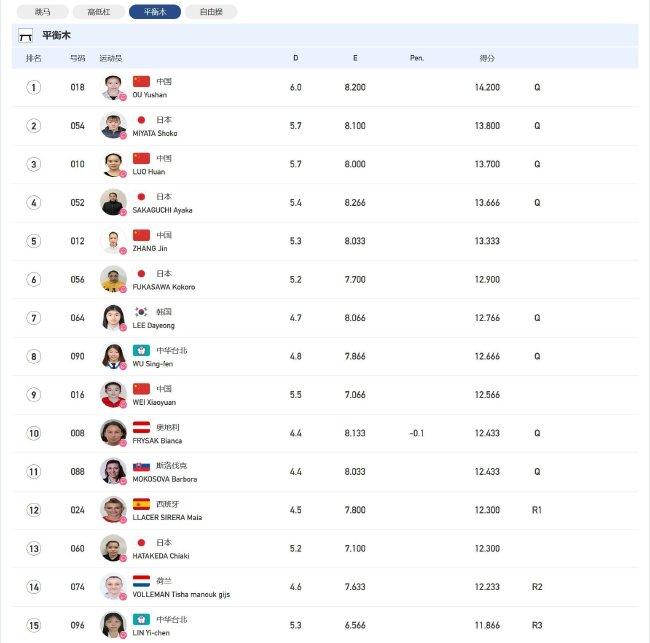Image resolution: width=650 pixels, height=643 pixels.
Task: Open OU Yushan's athlete photo
Action: click(x=113, y=87)
